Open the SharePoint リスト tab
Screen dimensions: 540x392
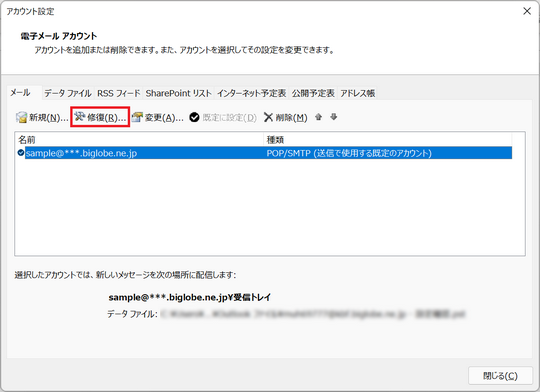click(x=178, y=93)
